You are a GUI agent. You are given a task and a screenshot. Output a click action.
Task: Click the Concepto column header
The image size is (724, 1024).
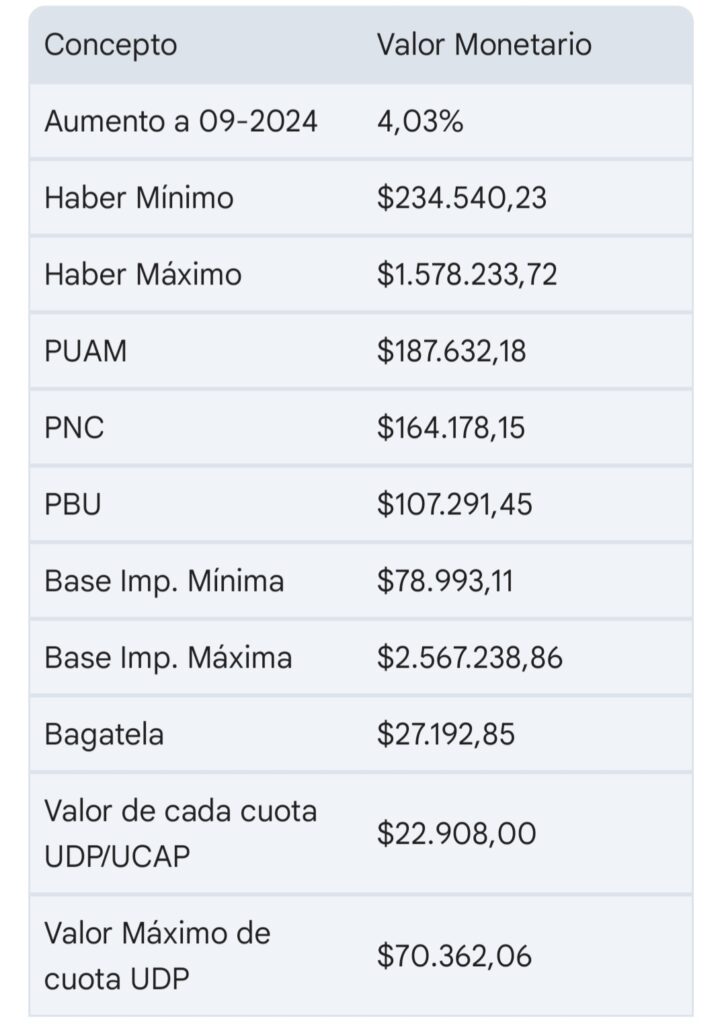[x=110, y=45]
